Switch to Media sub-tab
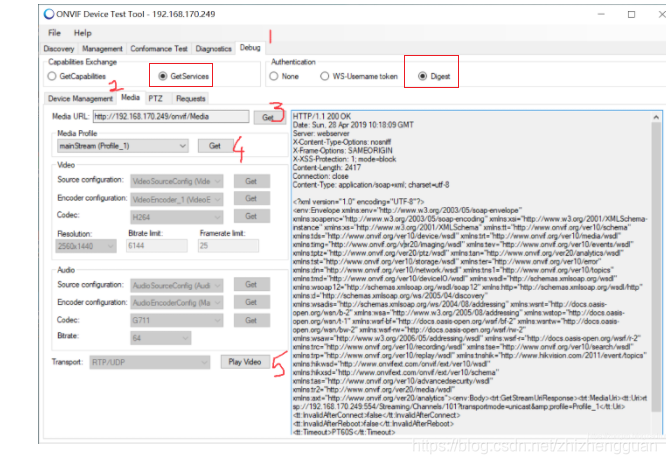This screenshot has height=464, width=666. pos(130,97)
